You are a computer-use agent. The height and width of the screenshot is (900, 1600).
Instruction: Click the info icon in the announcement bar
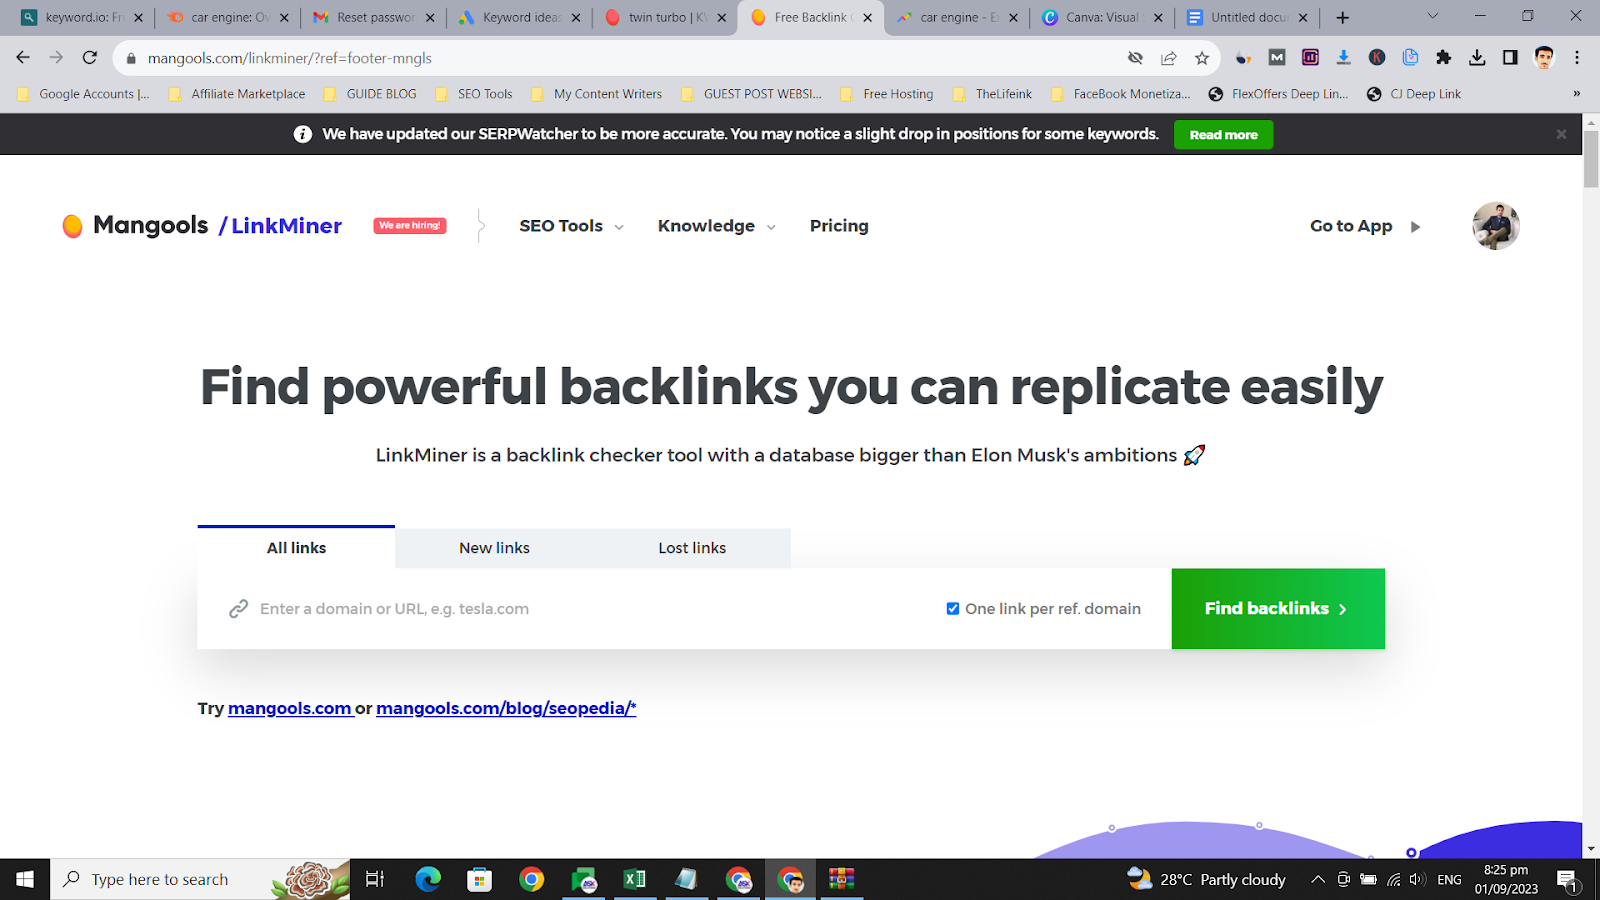(302, 134)
